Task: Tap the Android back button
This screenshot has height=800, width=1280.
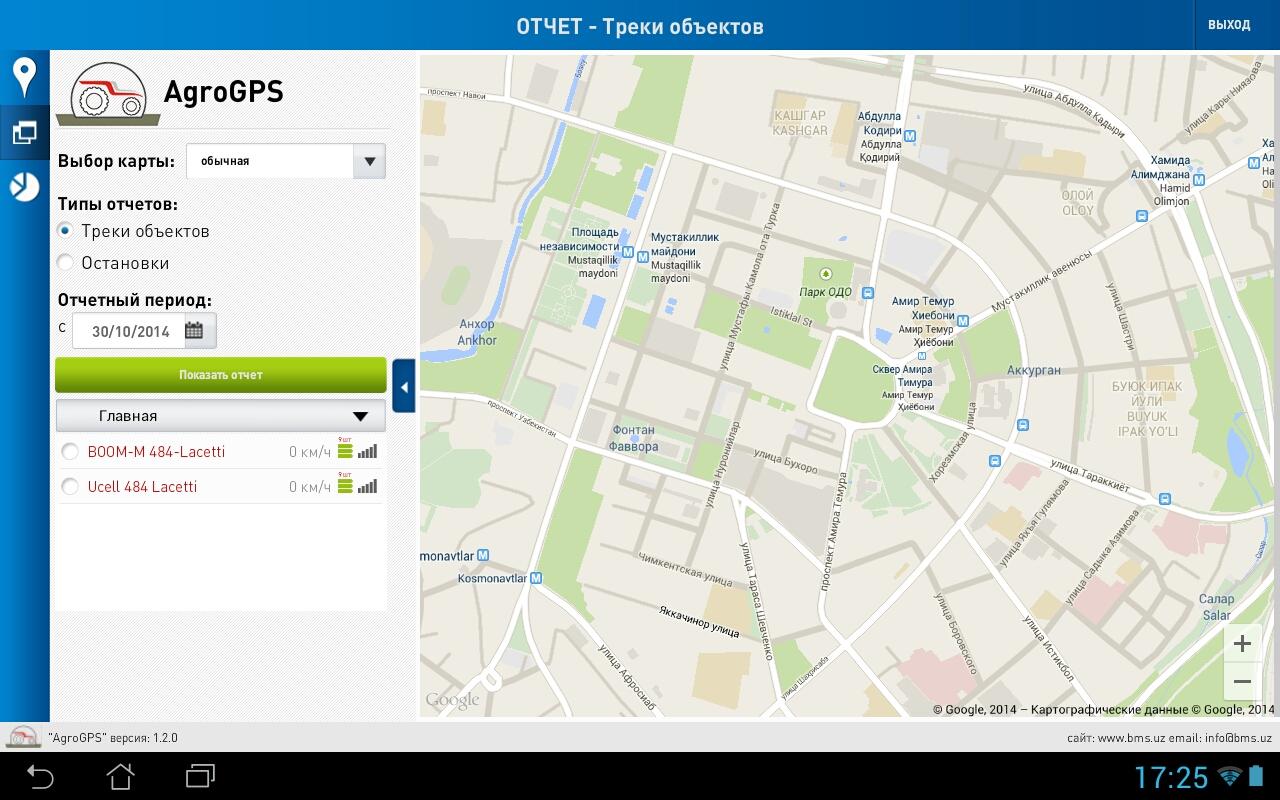Action: tap(40, 776)
